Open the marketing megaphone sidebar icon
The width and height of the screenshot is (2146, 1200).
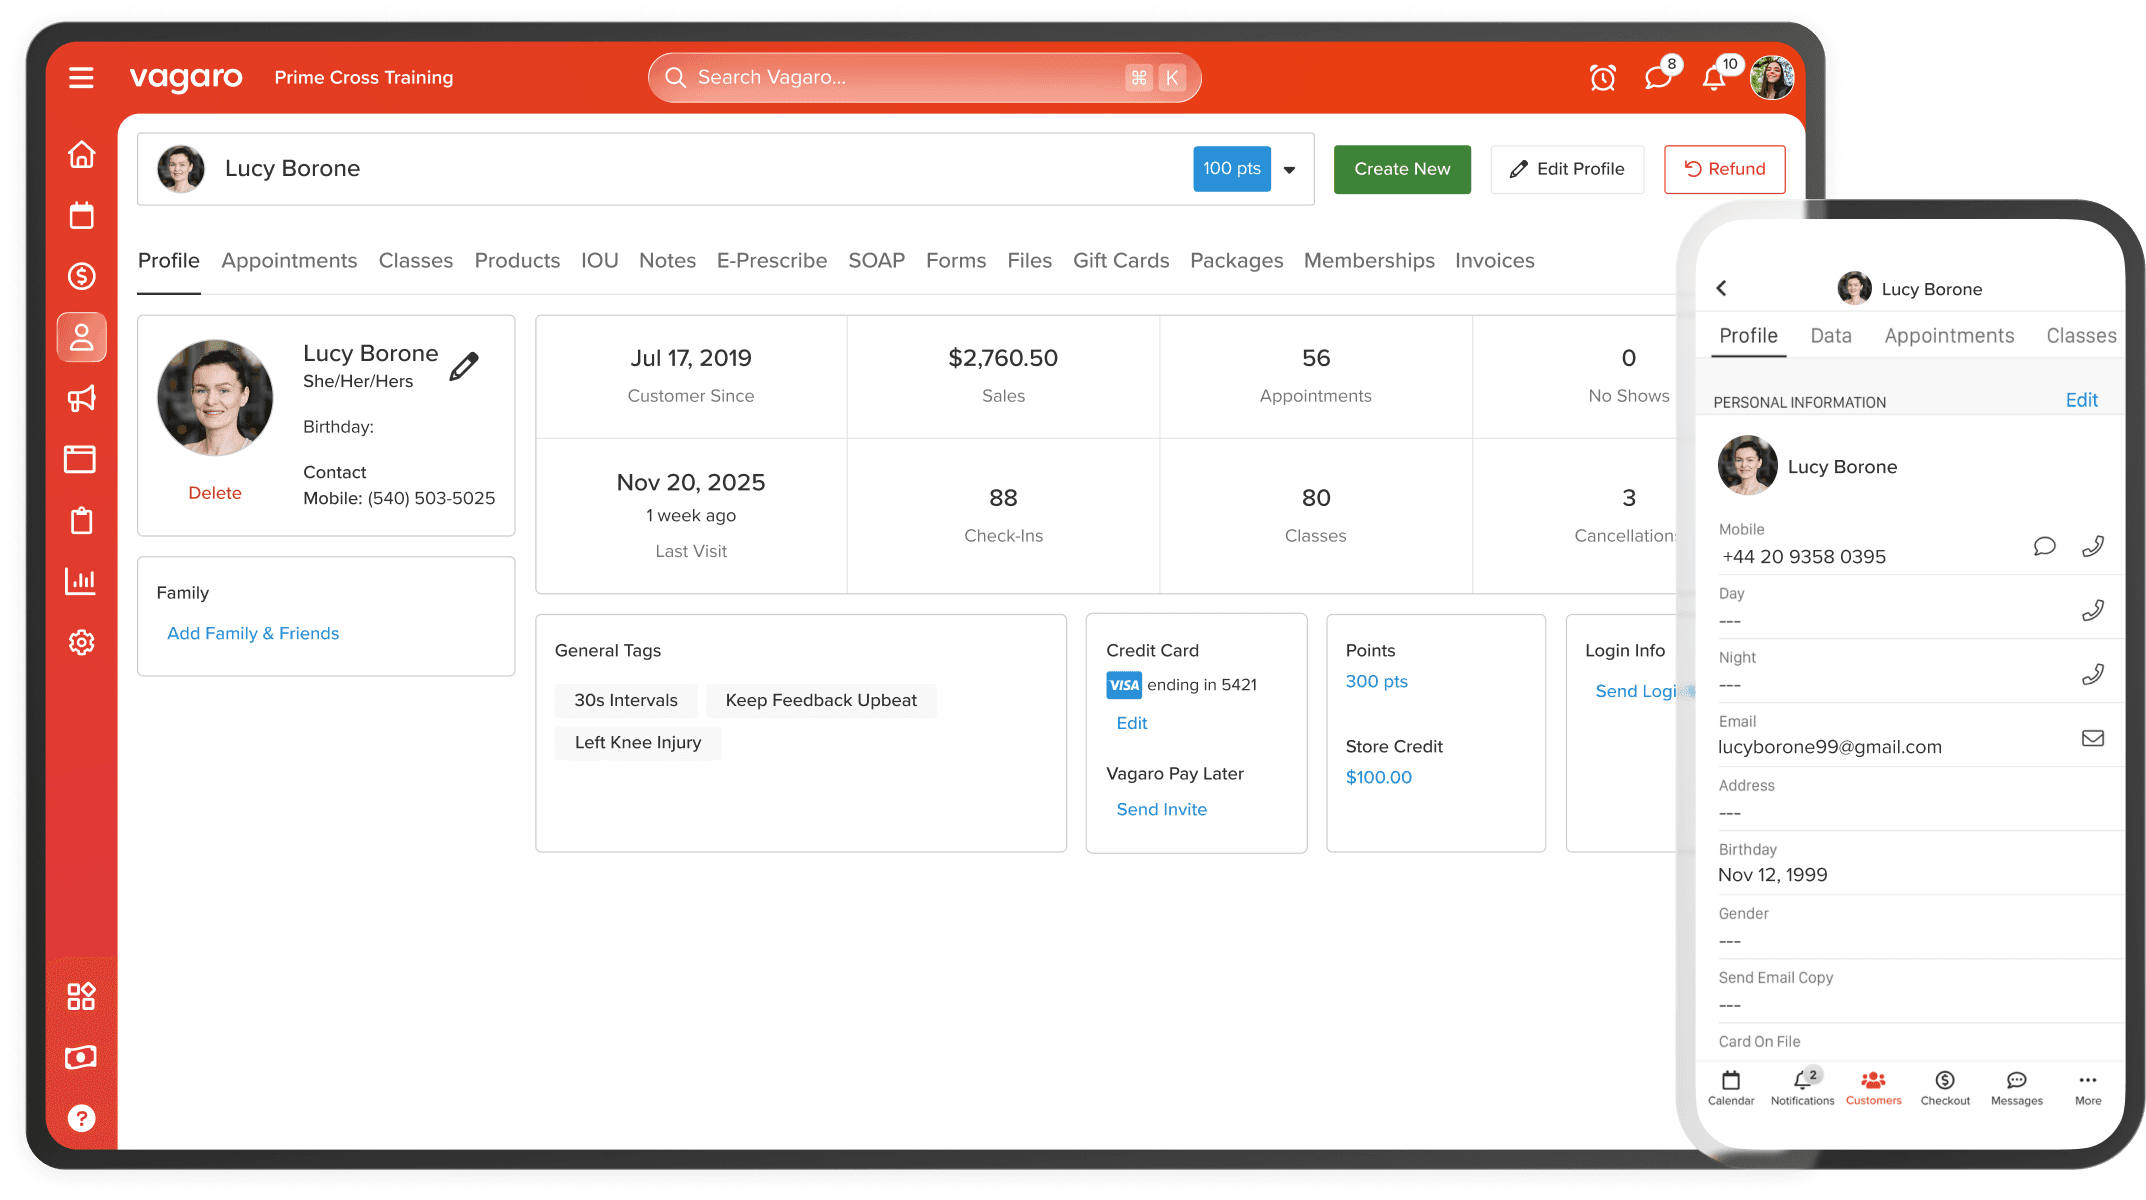click(81, 399)
